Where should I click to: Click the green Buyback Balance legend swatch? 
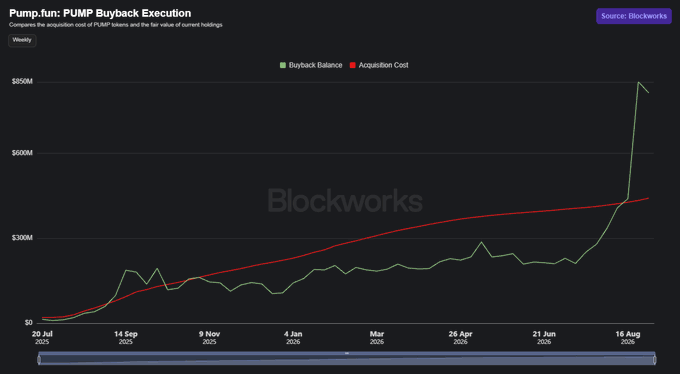pos(283,65)
